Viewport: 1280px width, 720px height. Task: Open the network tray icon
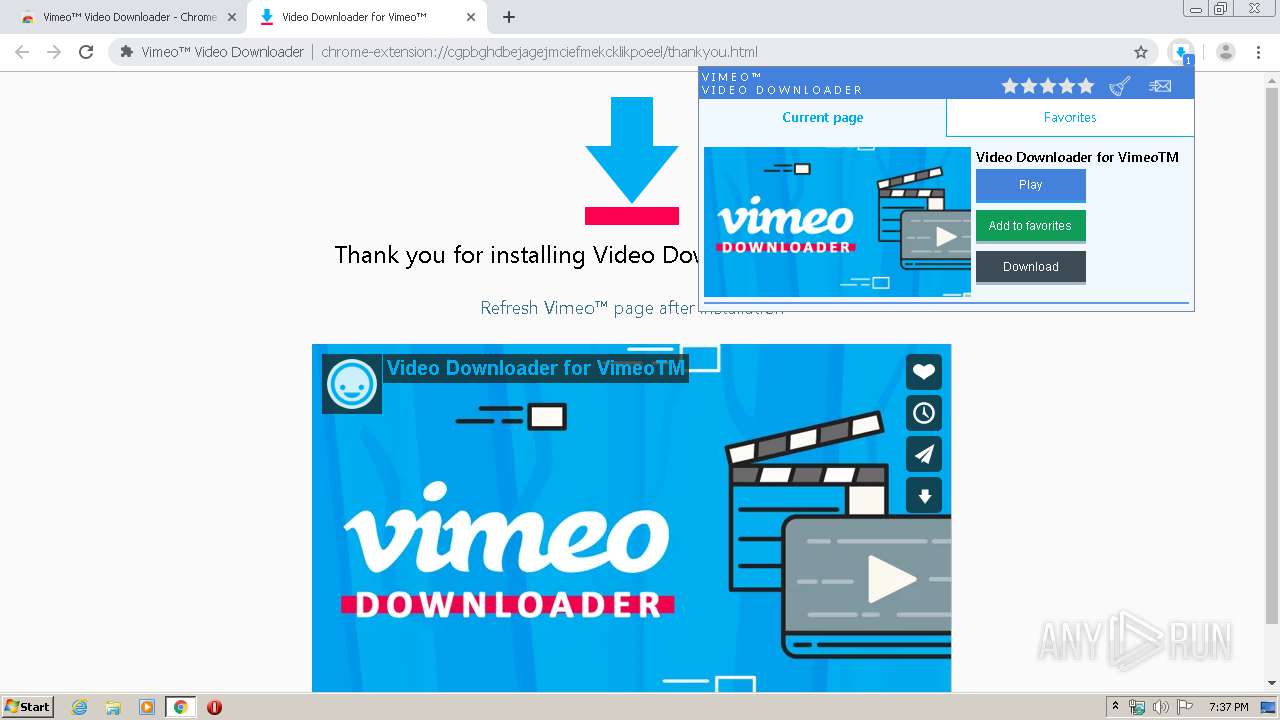pyautogui.click(x=1137, y=707)
